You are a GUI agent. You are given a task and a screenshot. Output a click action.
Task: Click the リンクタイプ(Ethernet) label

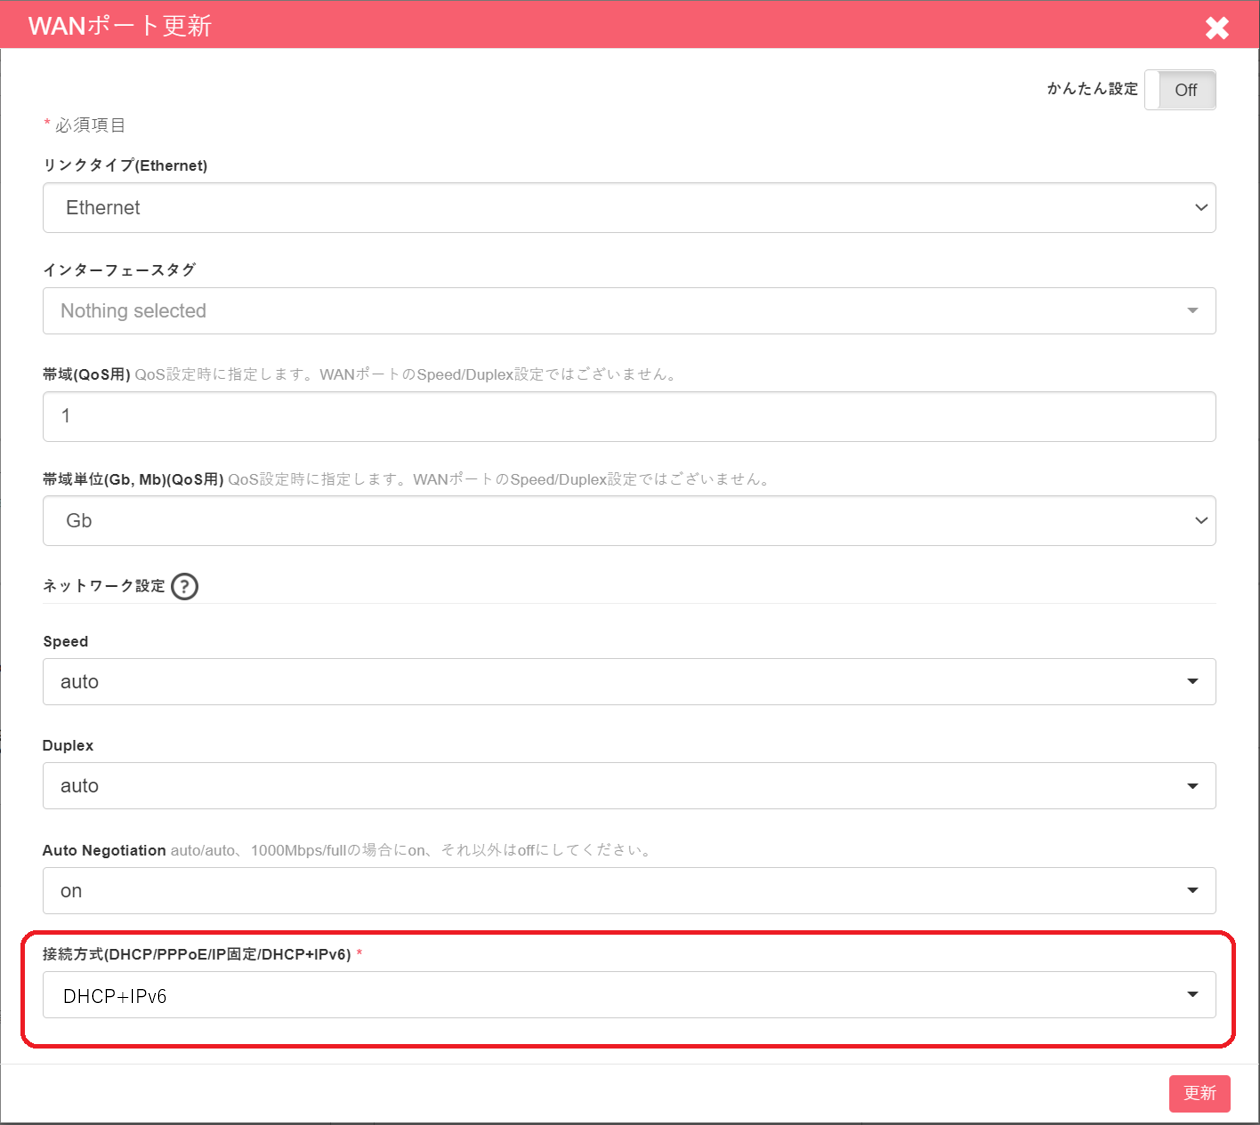tap(125, 166)
